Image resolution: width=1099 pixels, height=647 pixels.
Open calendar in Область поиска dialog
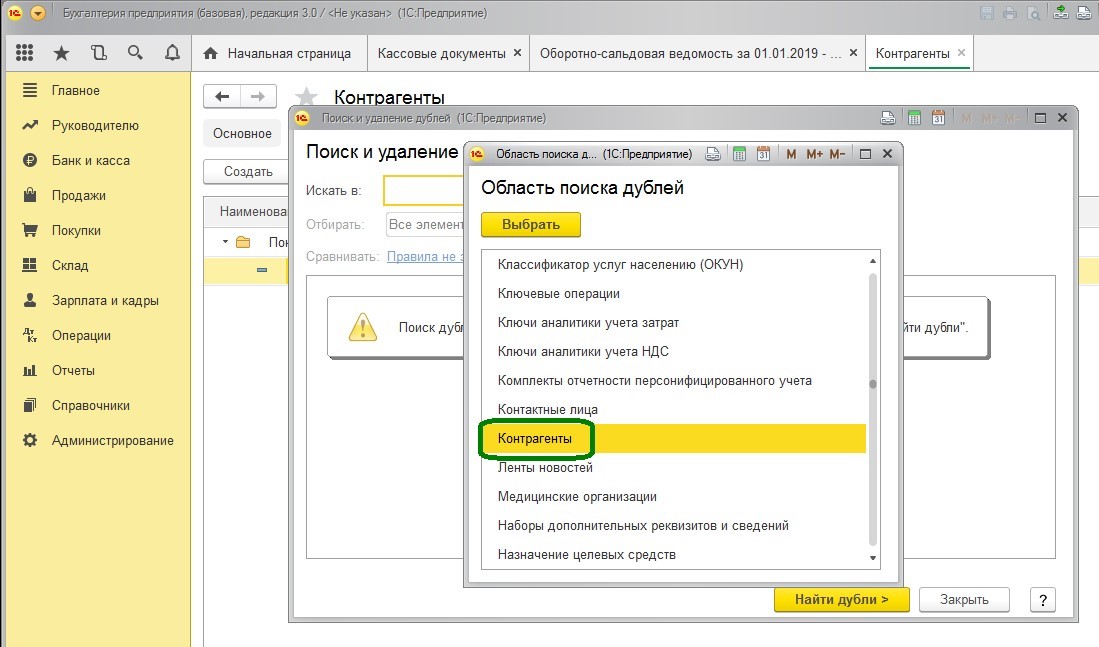click(x=763, y=154)
